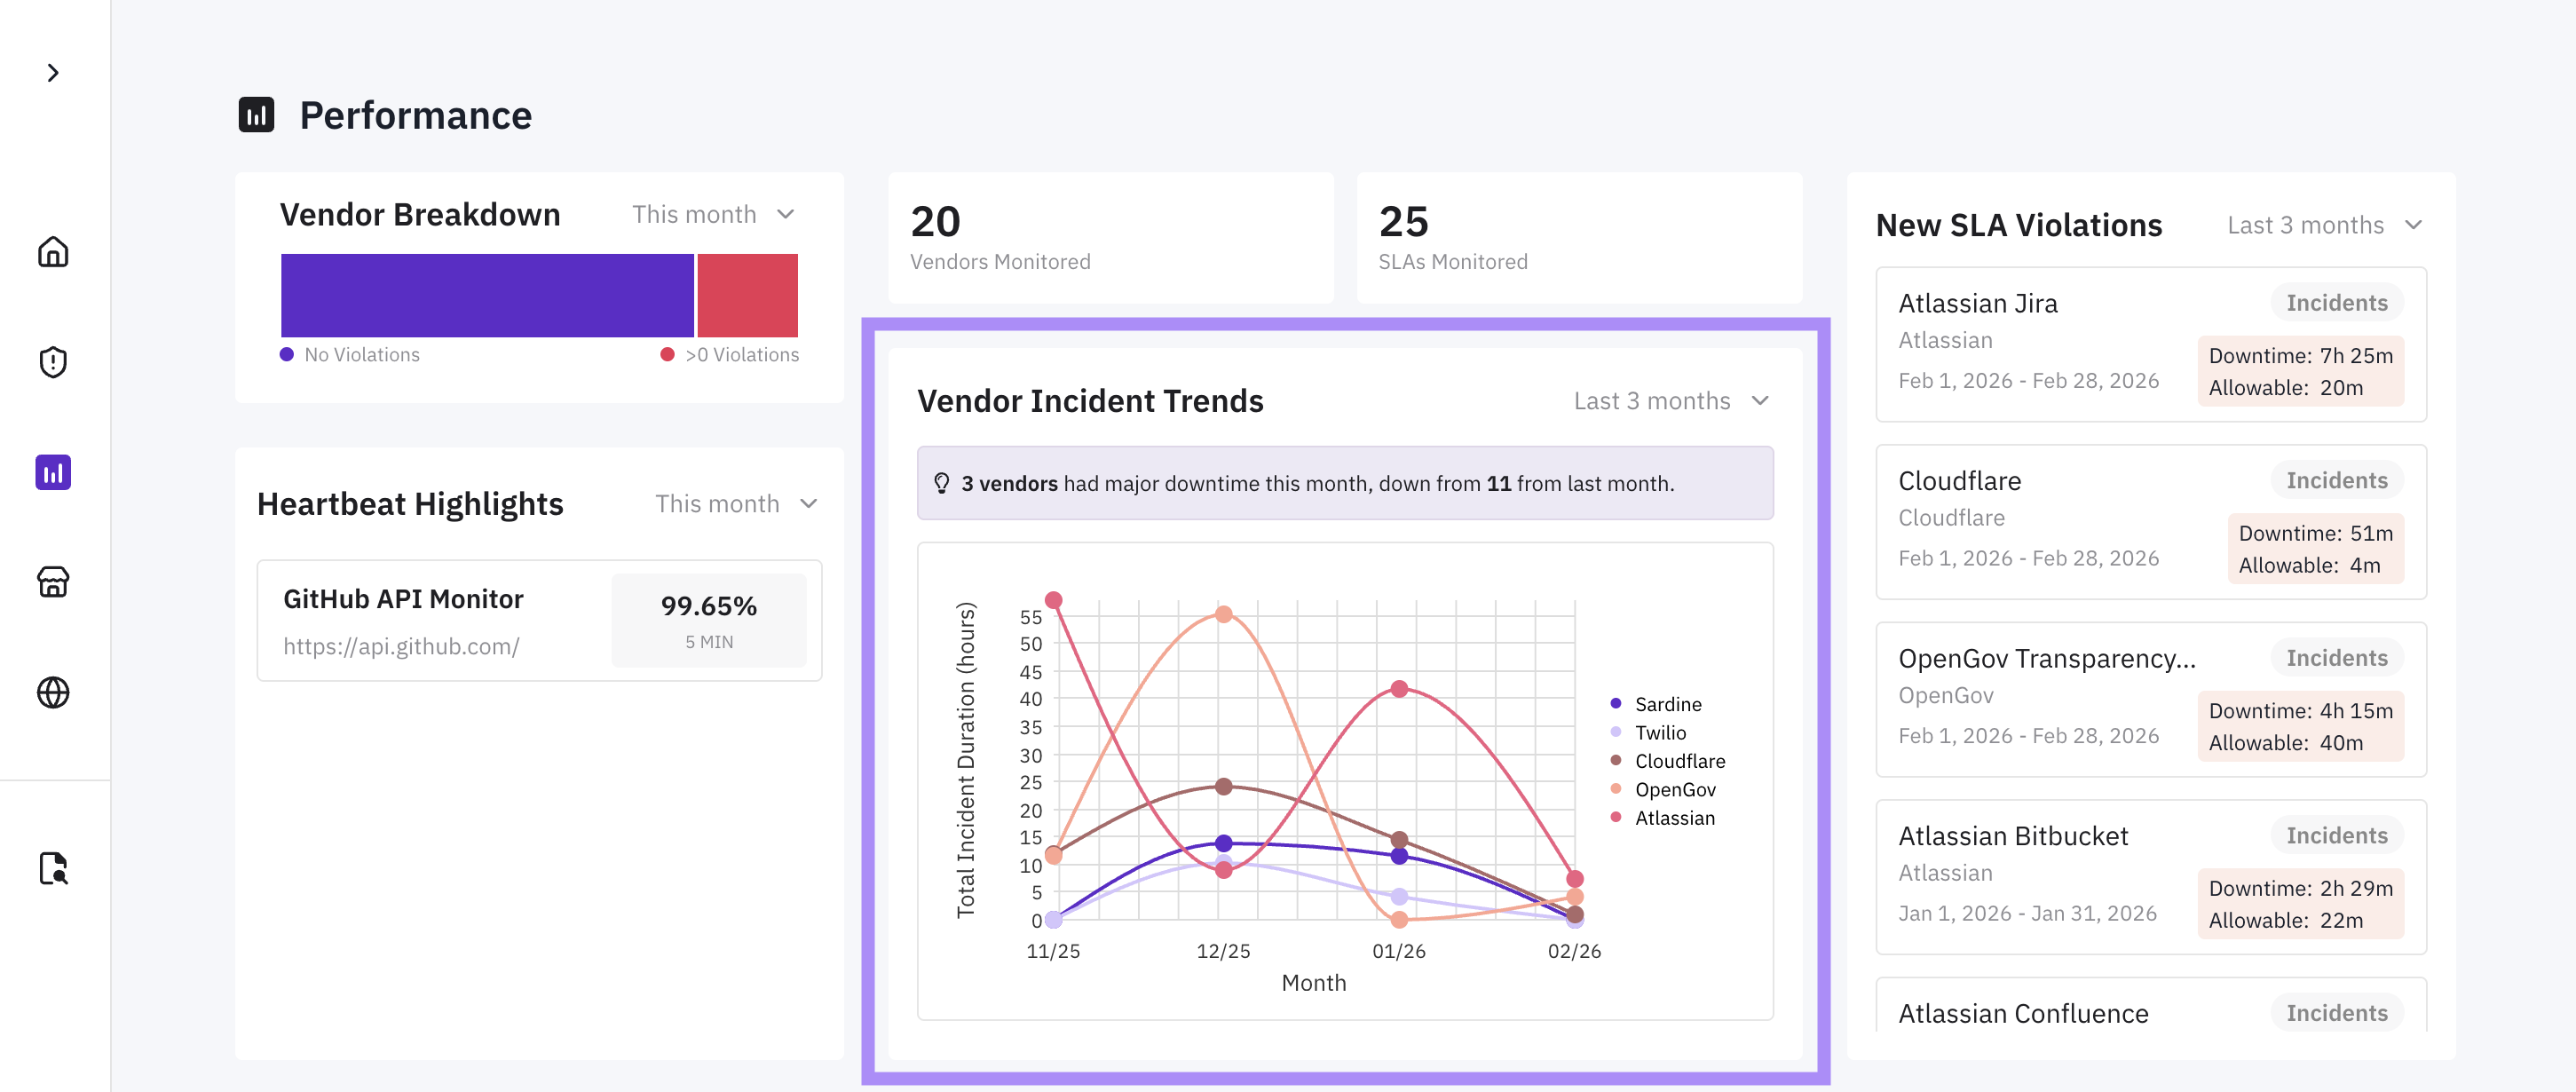Open the shield alert icon in the sidebar

[53, 362]
